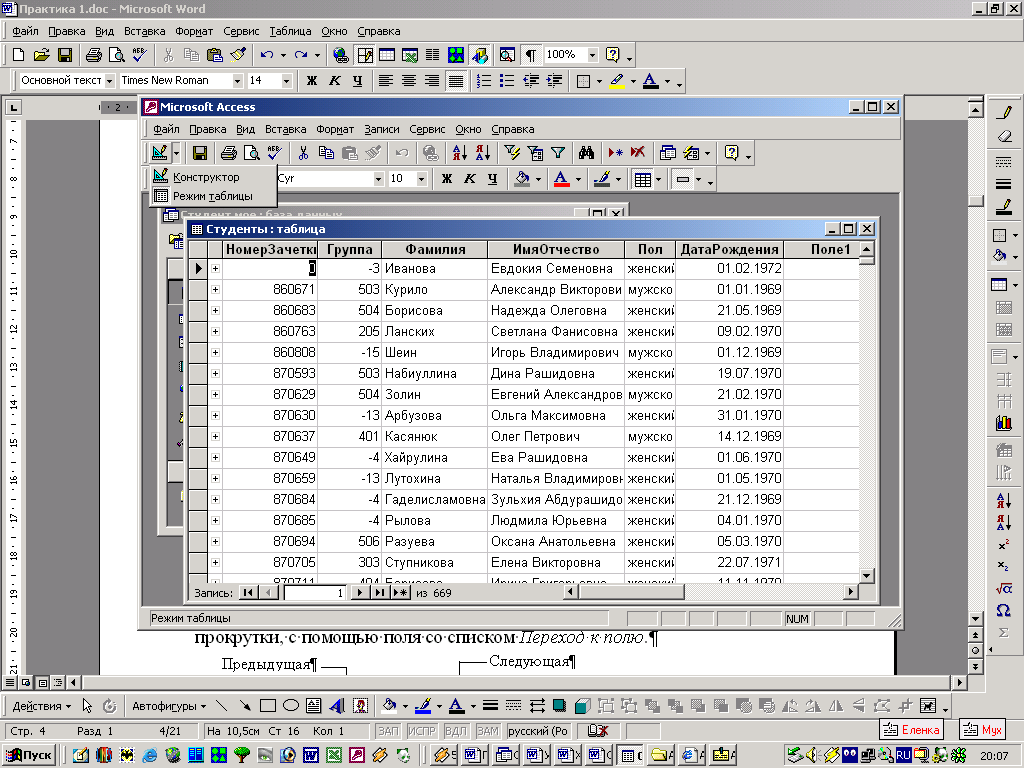
Task: Click last record navigation button
Action: [x=379, y=593]
